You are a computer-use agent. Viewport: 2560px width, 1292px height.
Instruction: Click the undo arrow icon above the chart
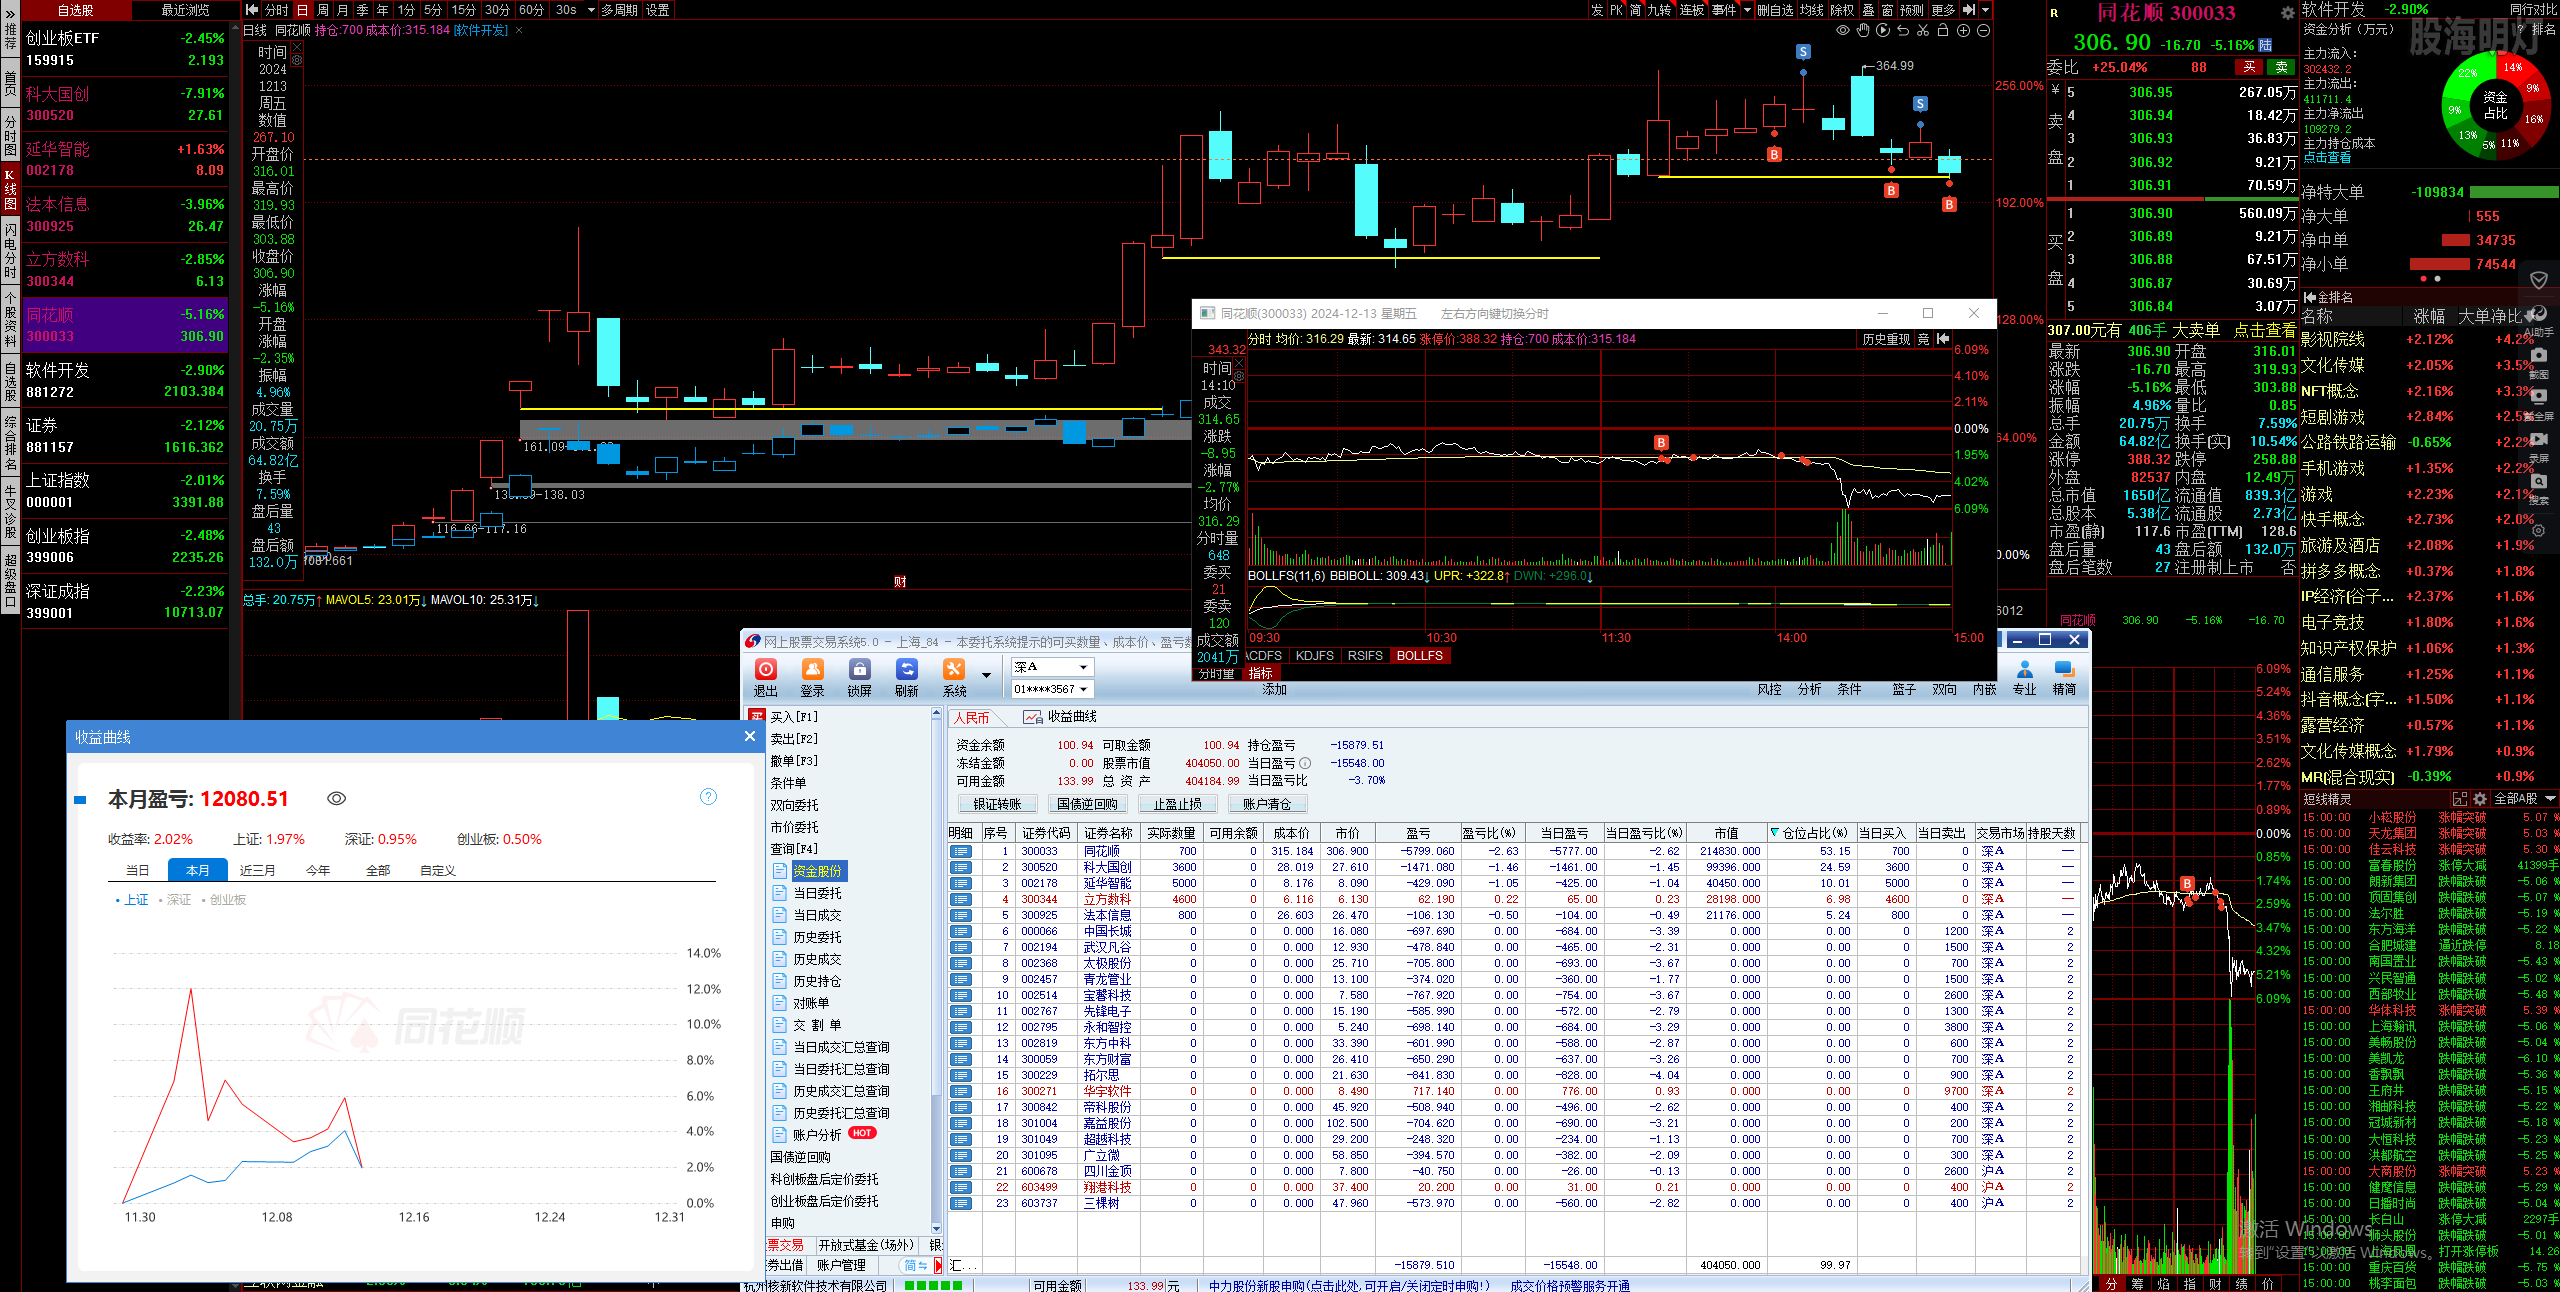pyautogui.click(x=1903, y=30)
